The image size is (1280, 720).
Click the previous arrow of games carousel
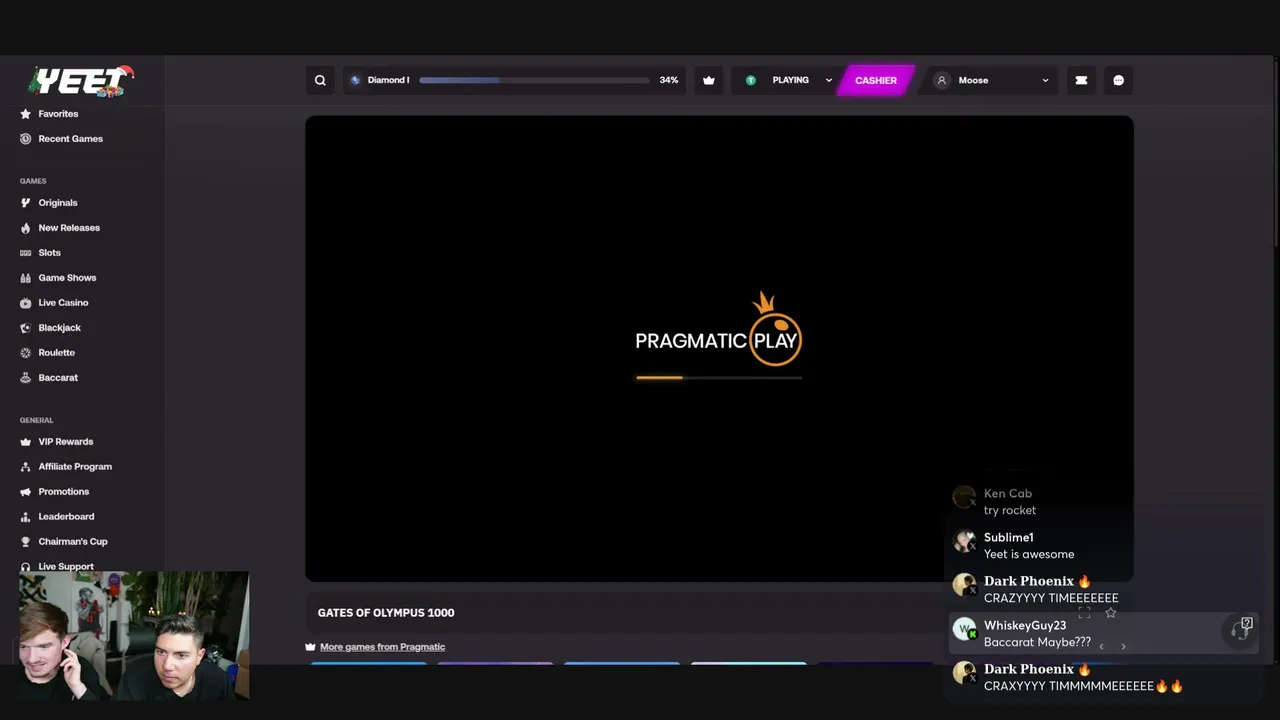coord(1101,647)
